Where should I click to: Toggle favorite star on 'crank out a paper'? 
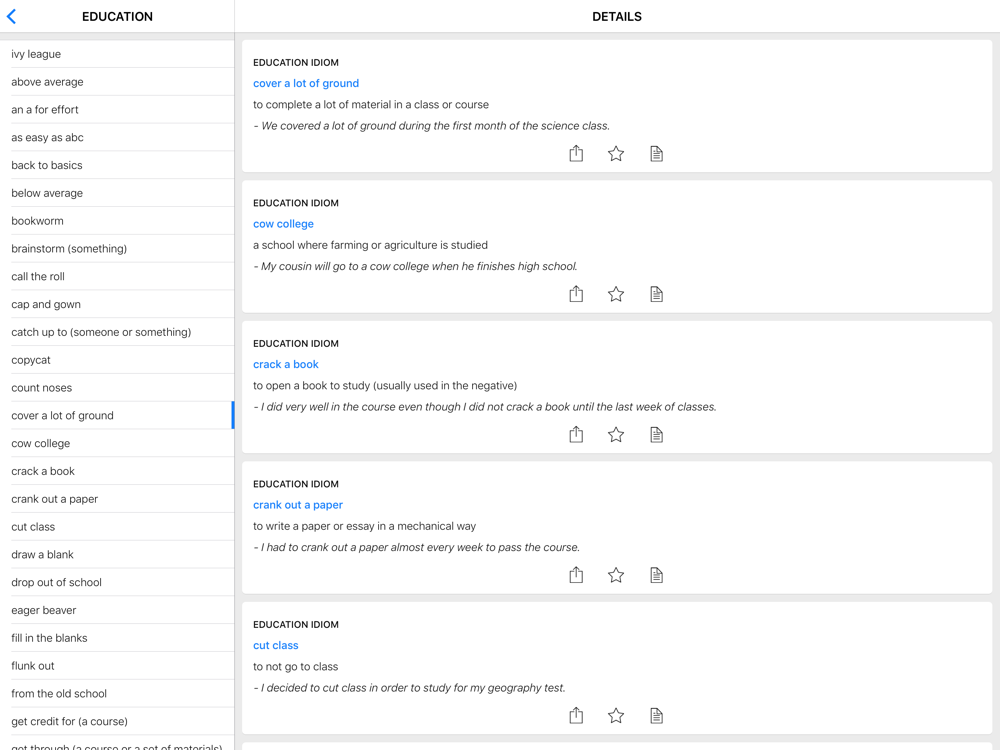616,575
